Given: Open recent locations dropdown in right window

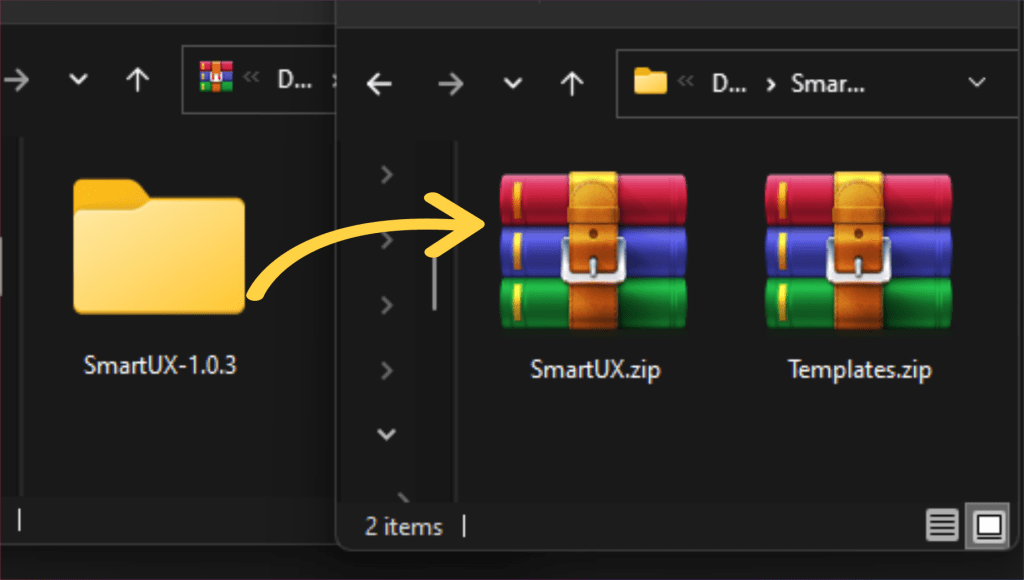Looking at the screenshot, I should [513, 84].
